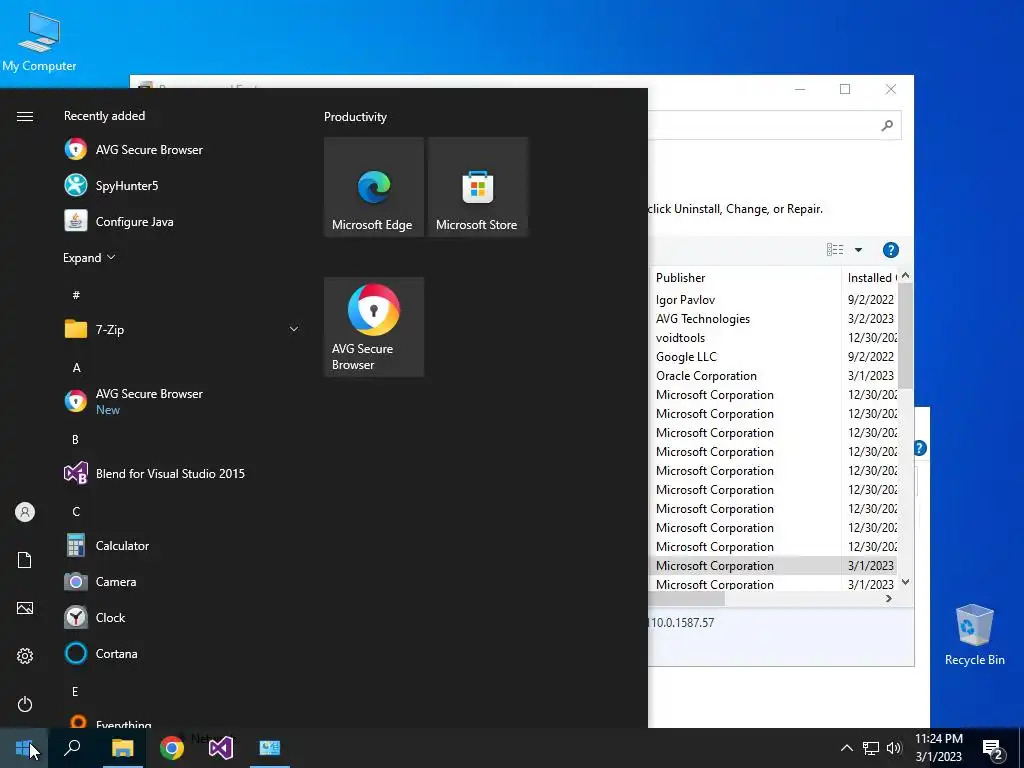Screen dimensions: 1024x768
Task: Click the AVG Secure Browser tile
Action: coord(374,327)
